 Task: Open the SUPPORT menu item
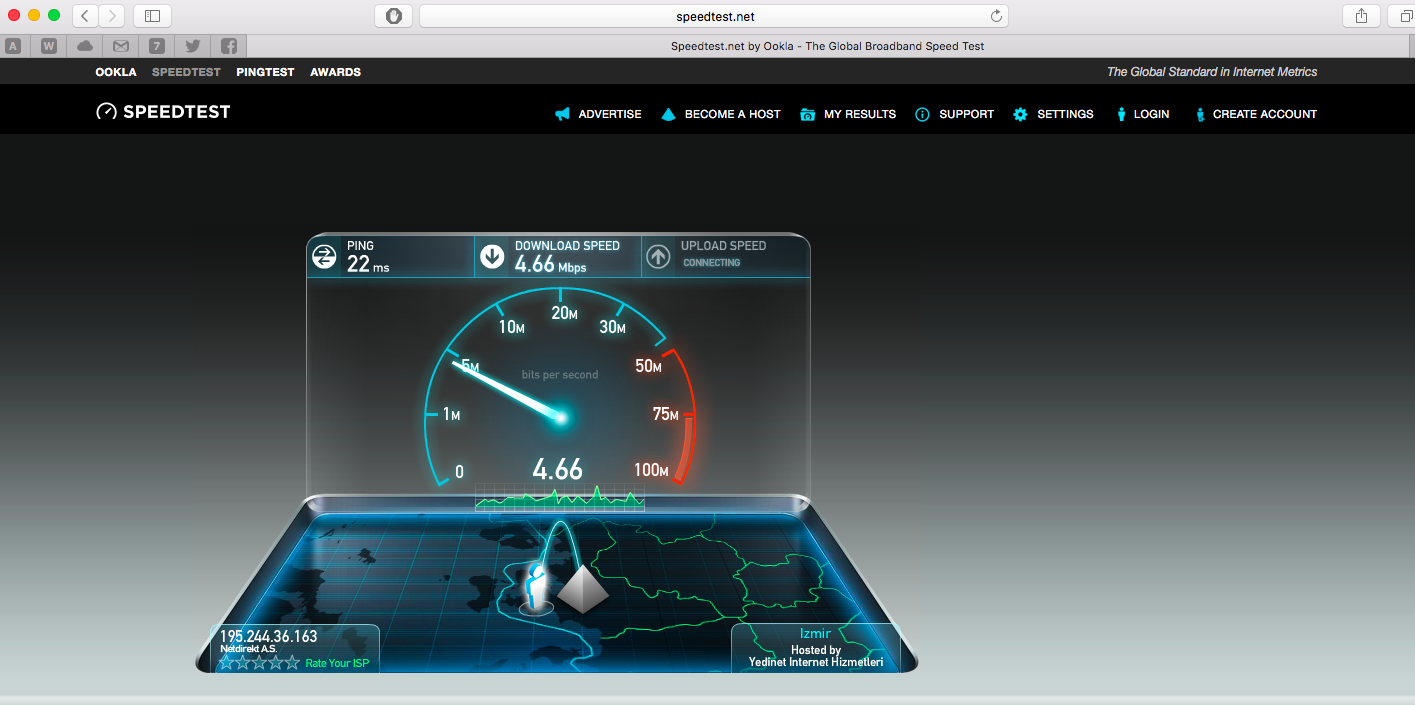[x=966, y=114]
